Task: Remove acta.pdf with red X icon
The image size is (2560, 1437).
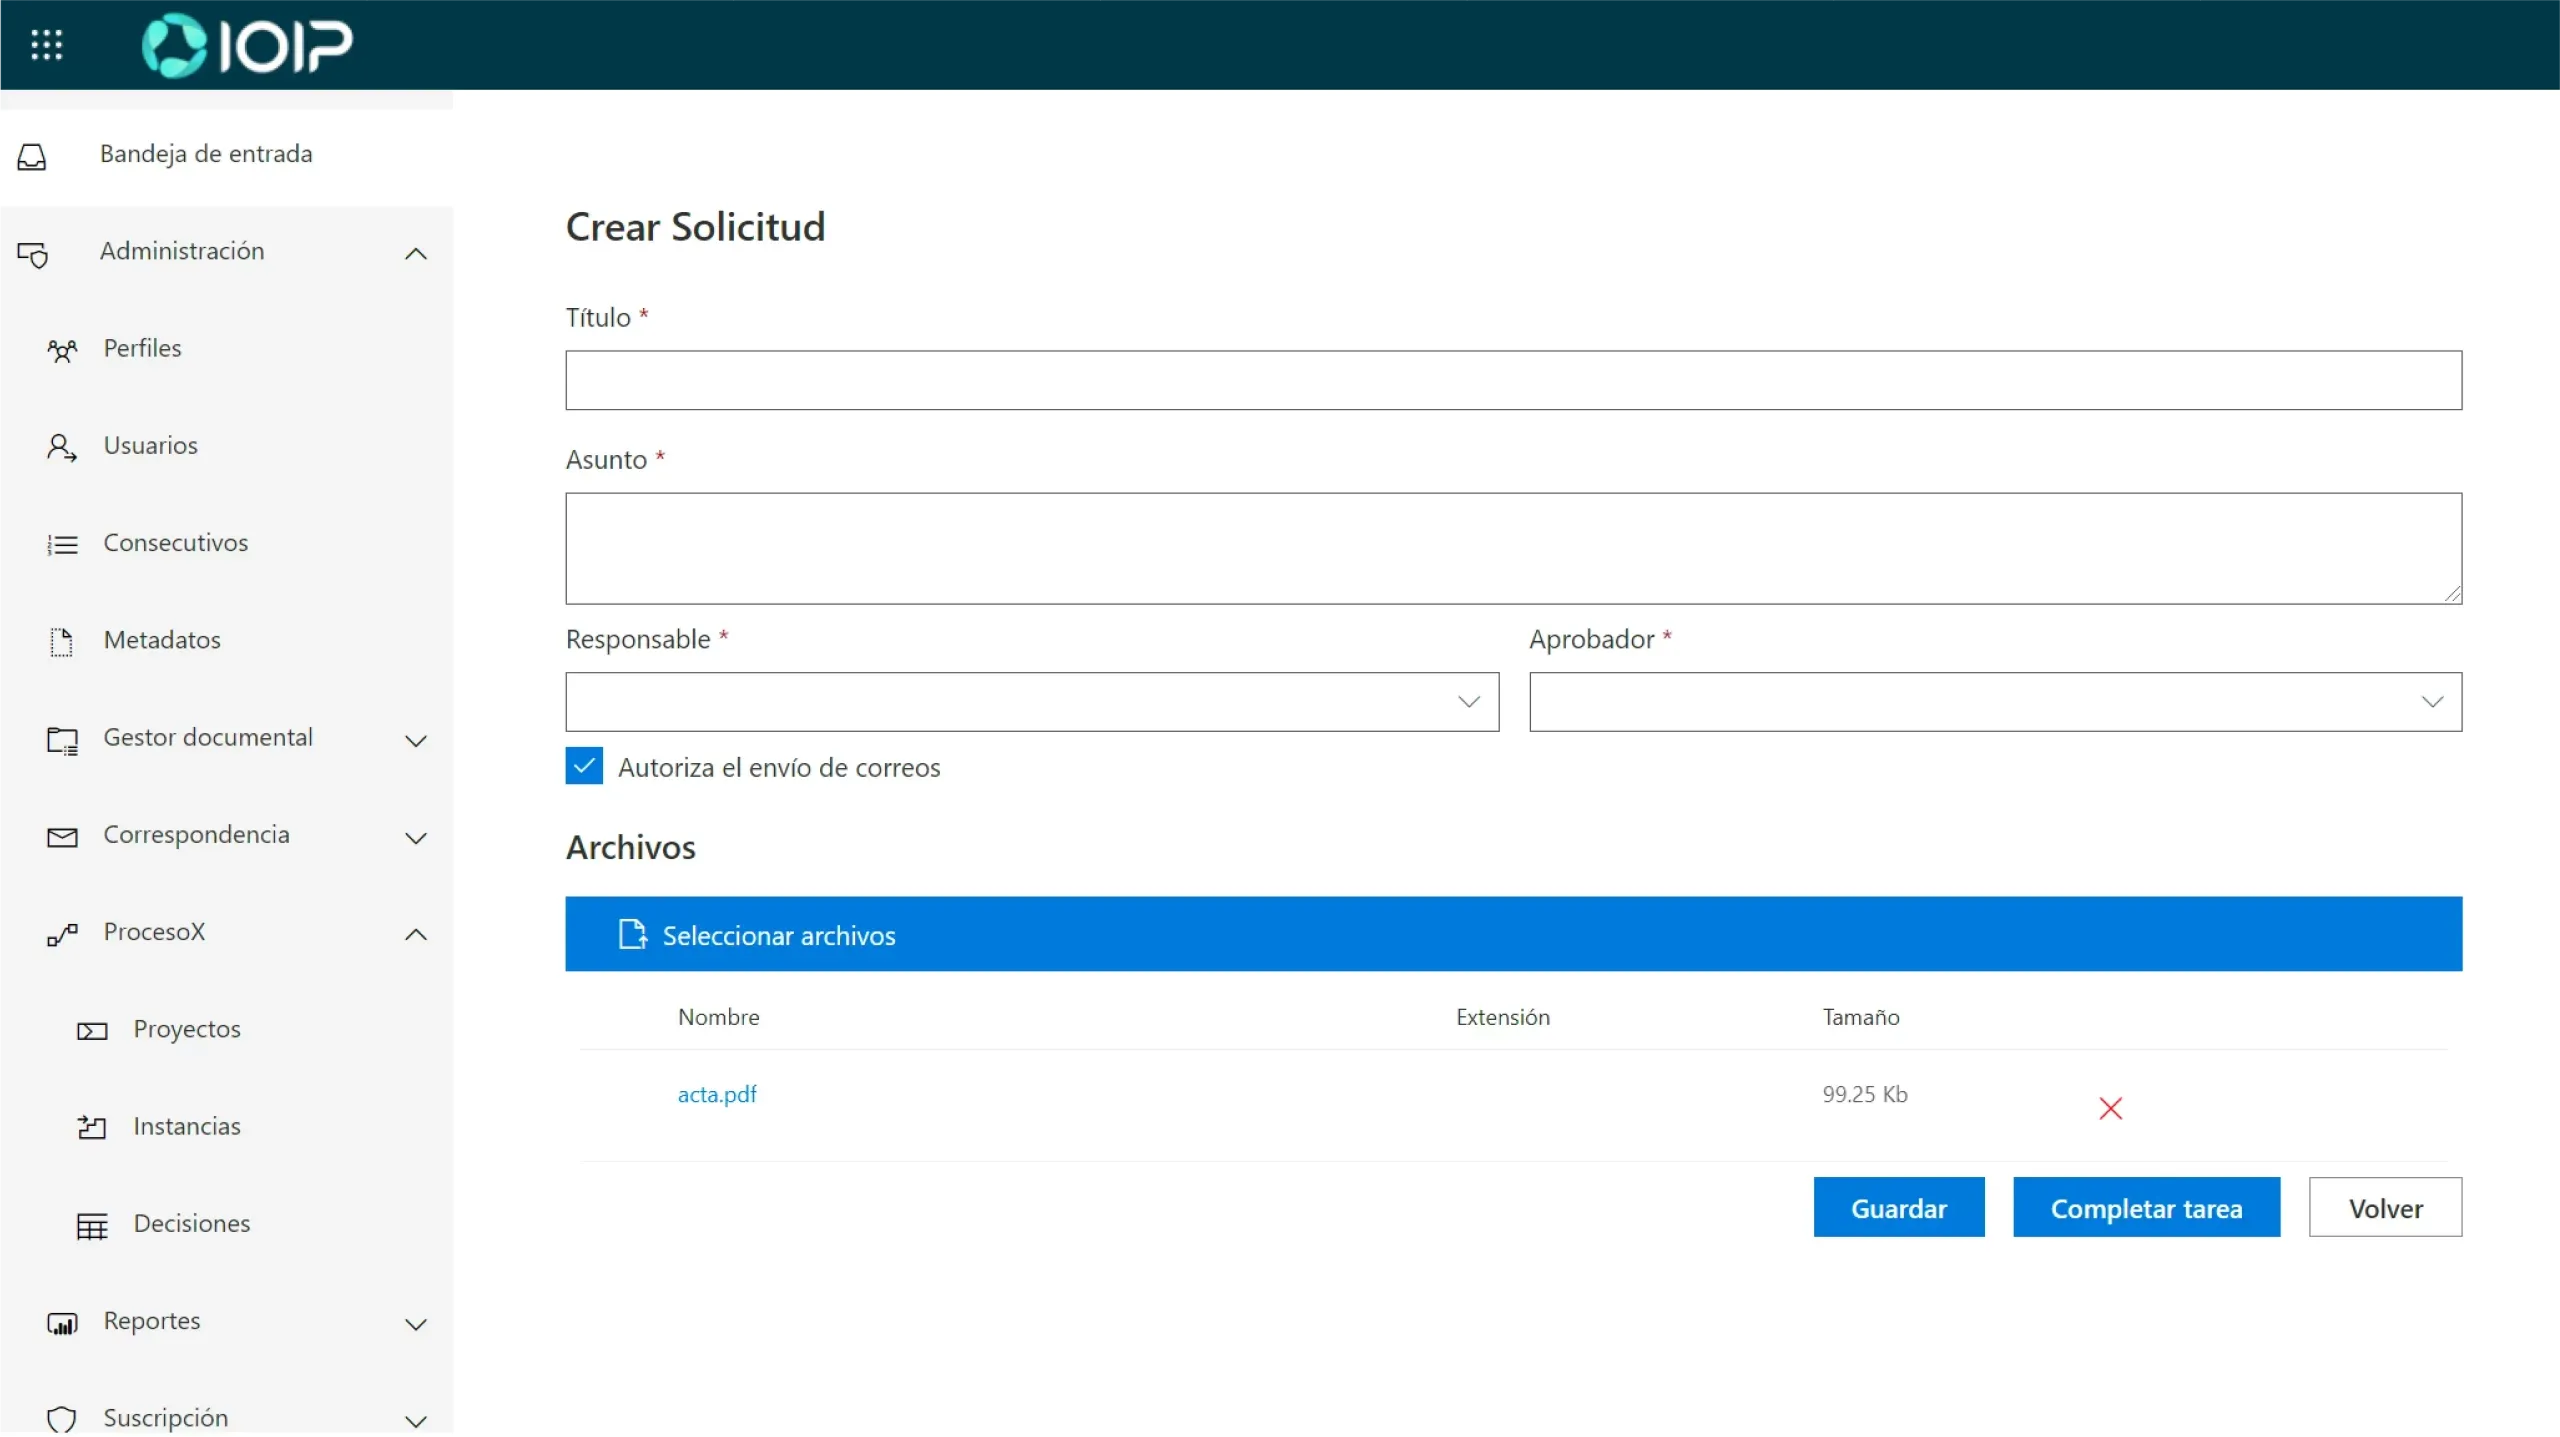Action: tap(2110, 1108)
